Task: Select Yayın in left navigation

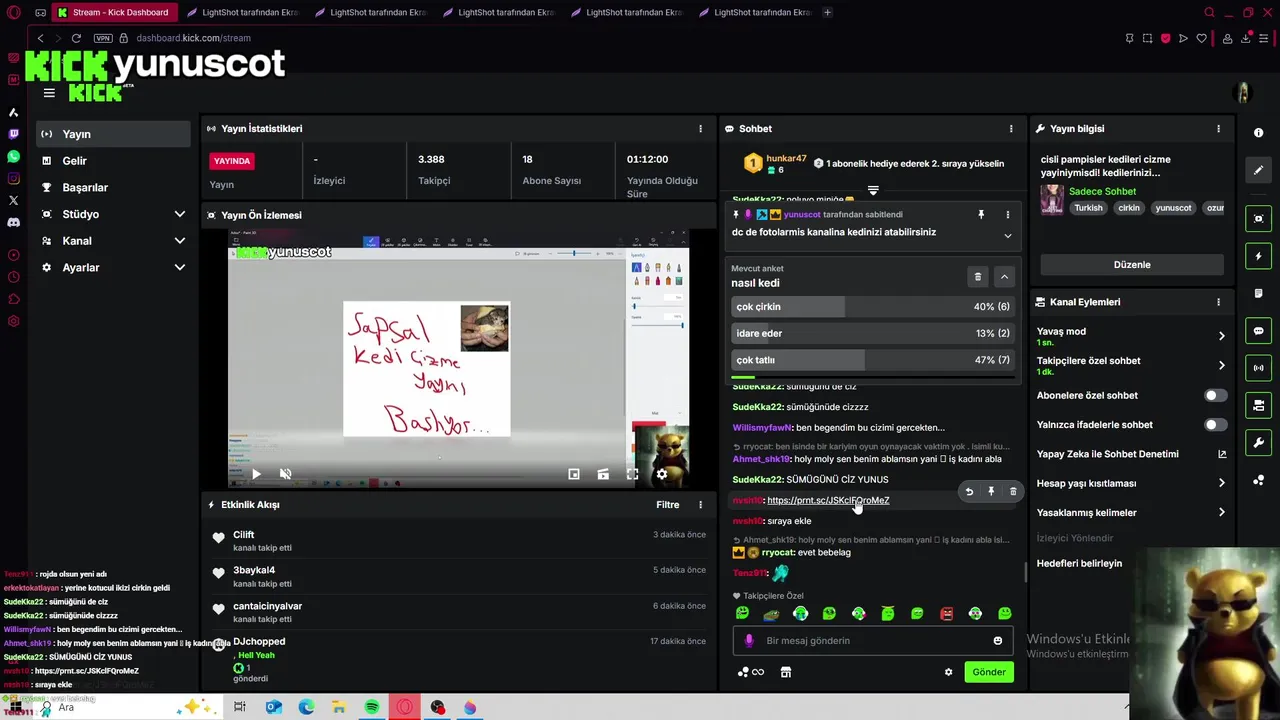Action: click(113, 134)
